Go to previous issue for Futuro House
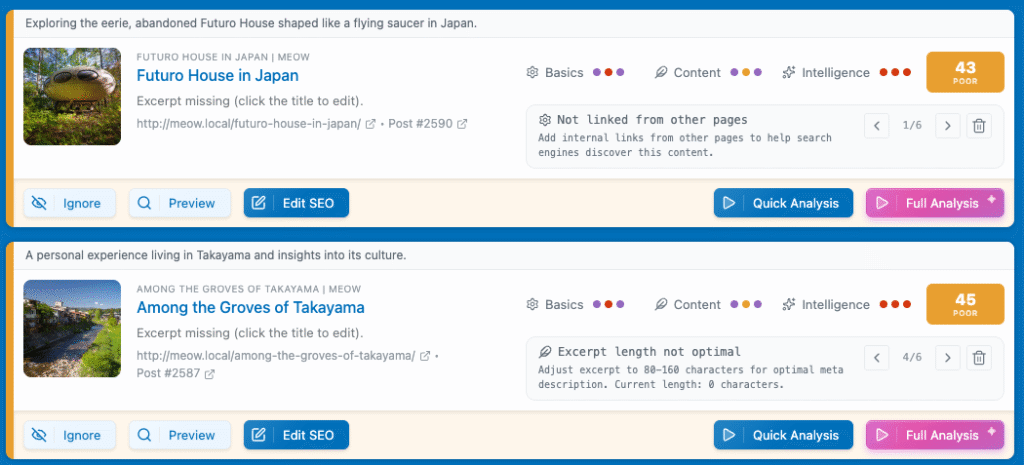This screenshot has height=465, width=1024. (x=877, y=126)
